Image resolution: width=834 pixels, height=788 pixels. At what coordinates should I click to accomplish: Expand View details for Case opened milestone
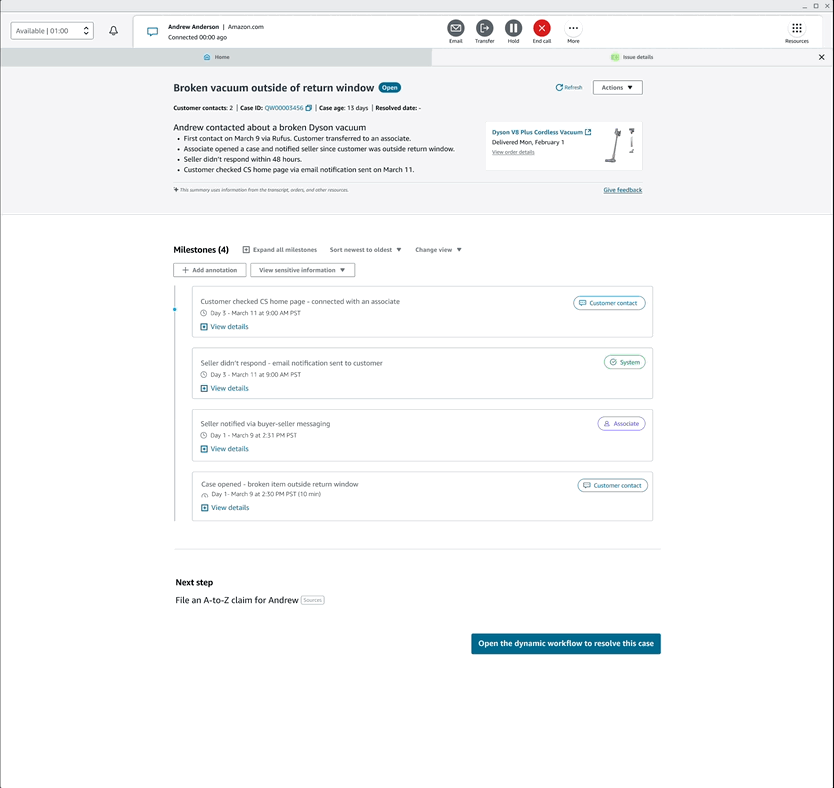pos(225,508)
